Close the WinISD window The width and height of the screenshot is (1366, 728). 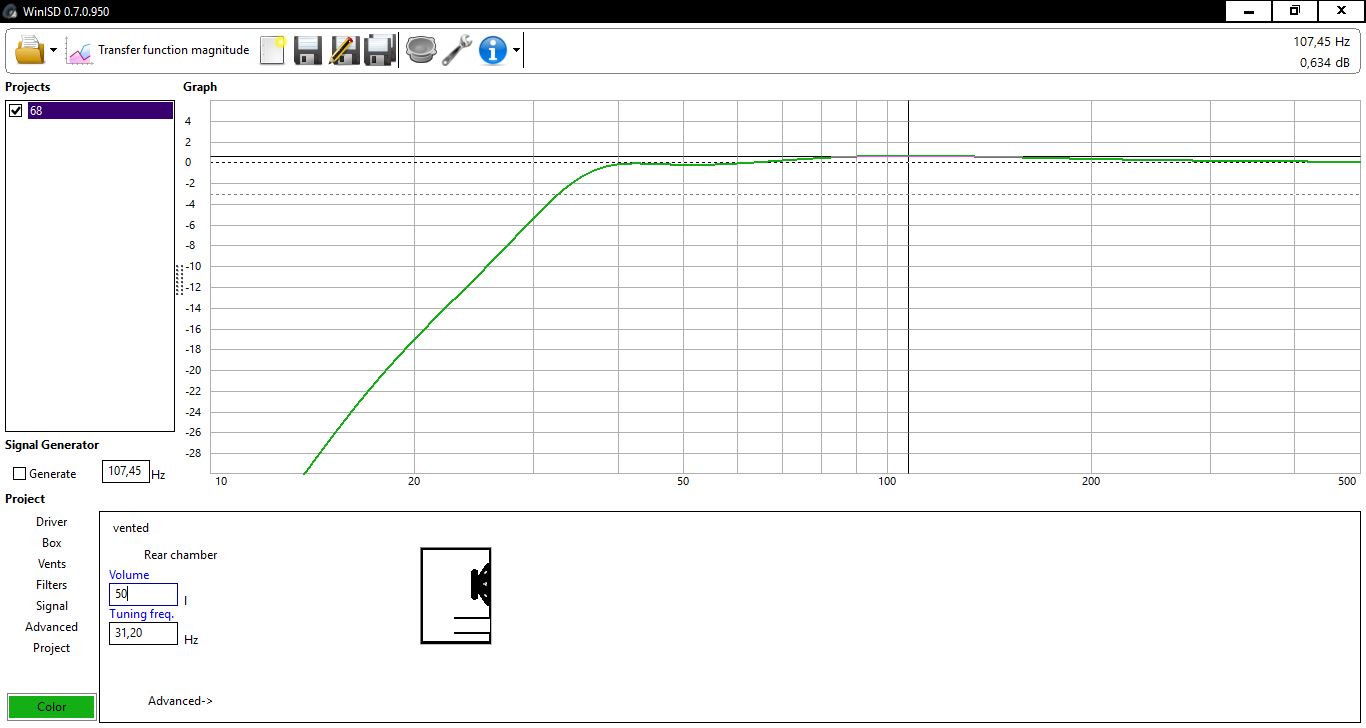point(1341,11)
